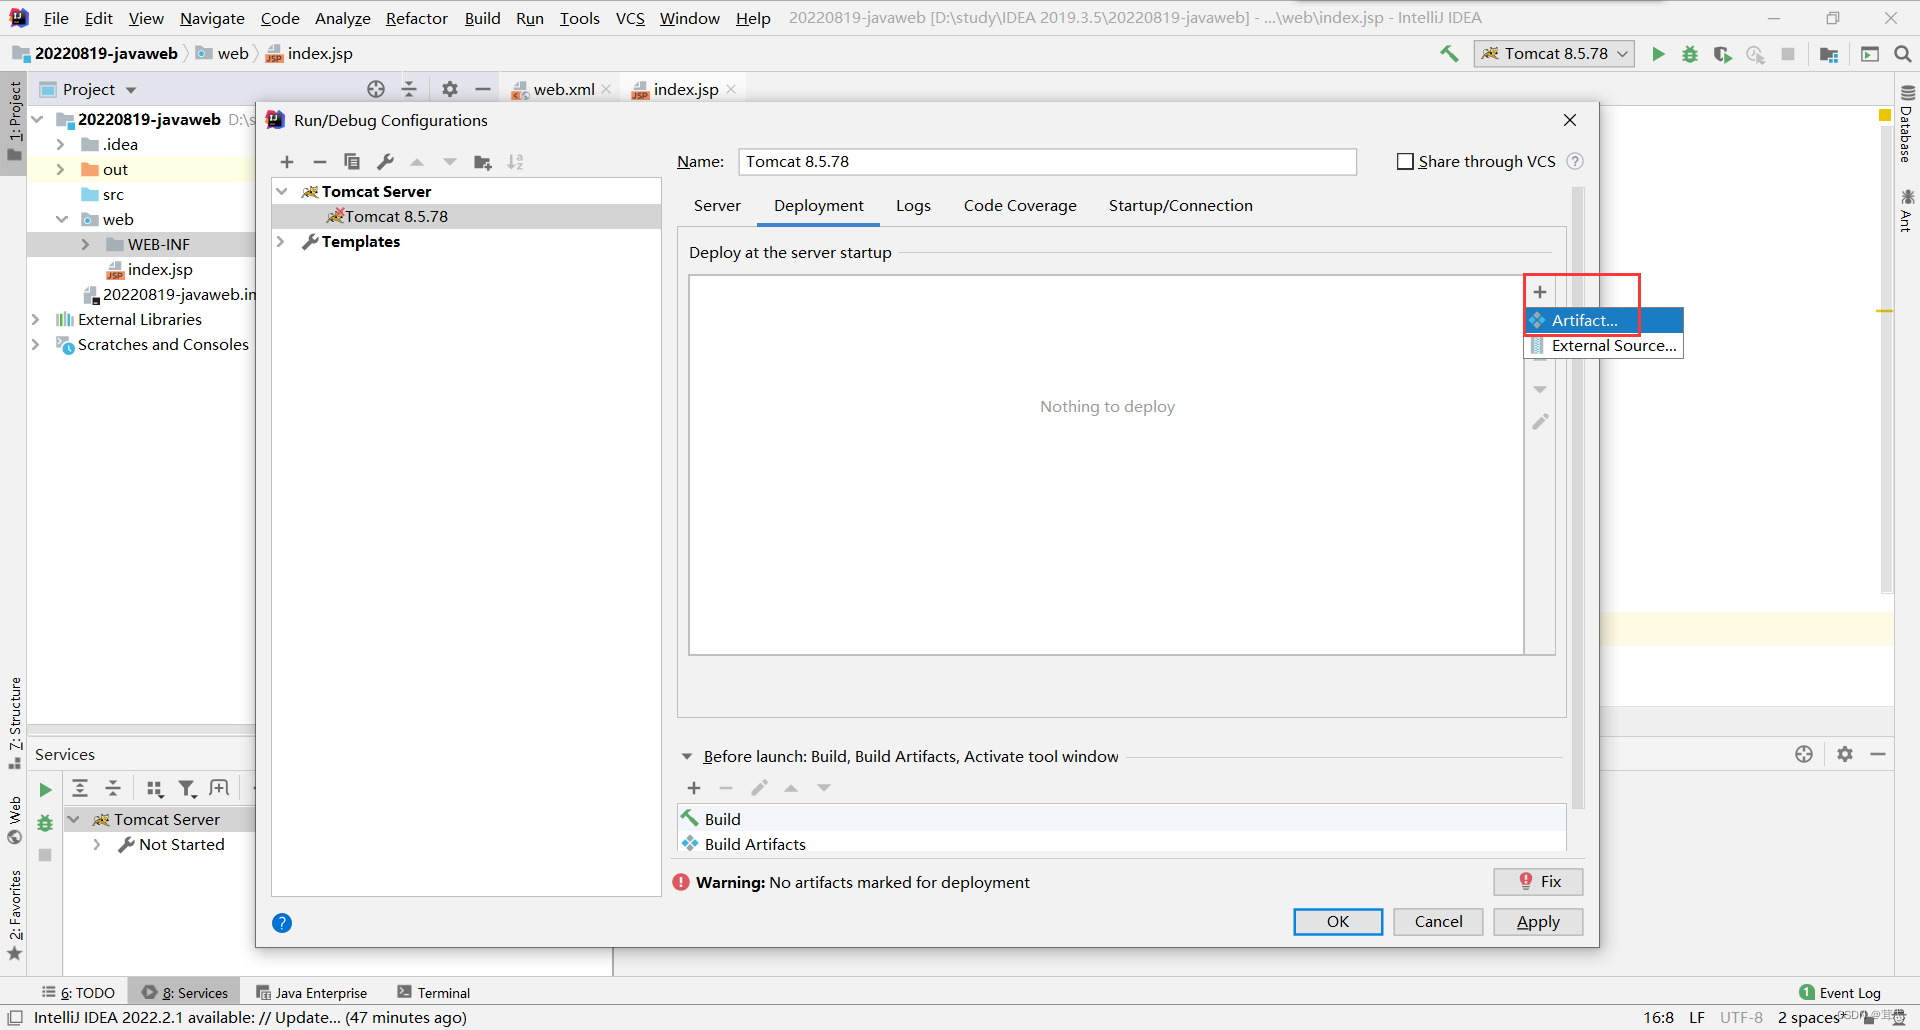Viewport: 1920px width, 1030px height.
Task: Toggle Share through VCS checkbox
Action: point(1405,161)
